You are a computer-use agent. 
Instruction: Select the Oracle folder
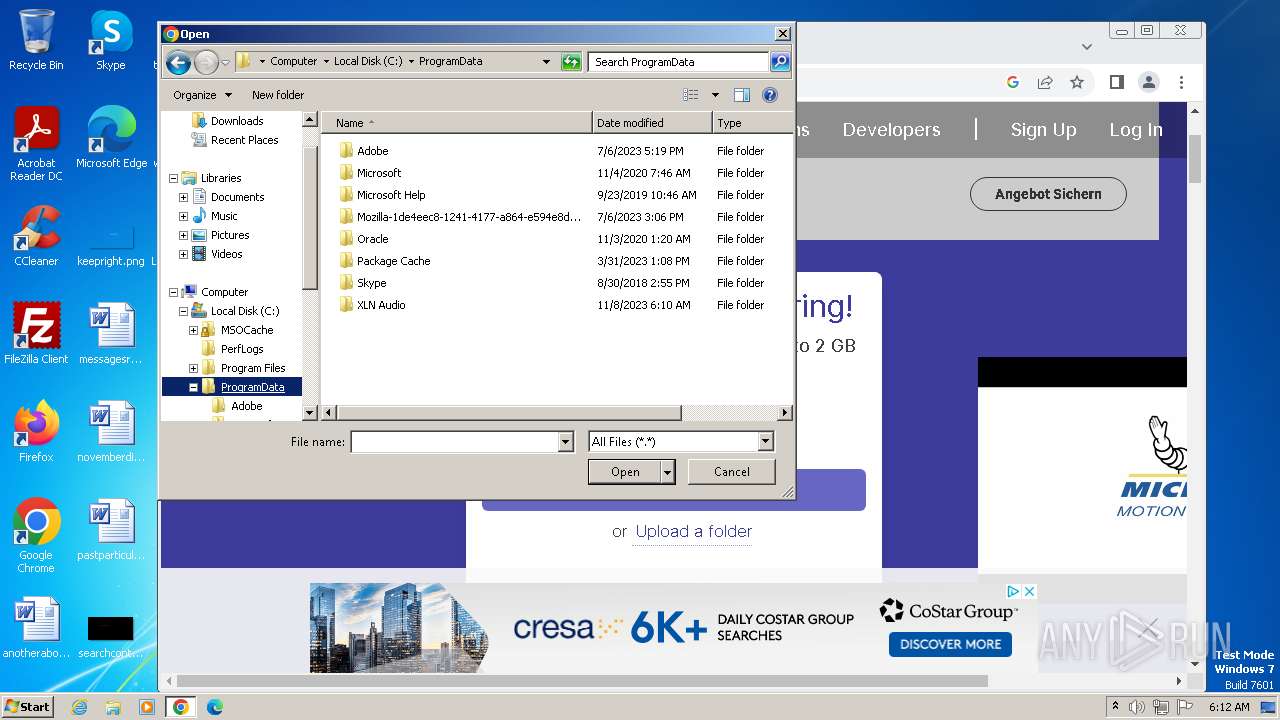click(x=372, y=239)
